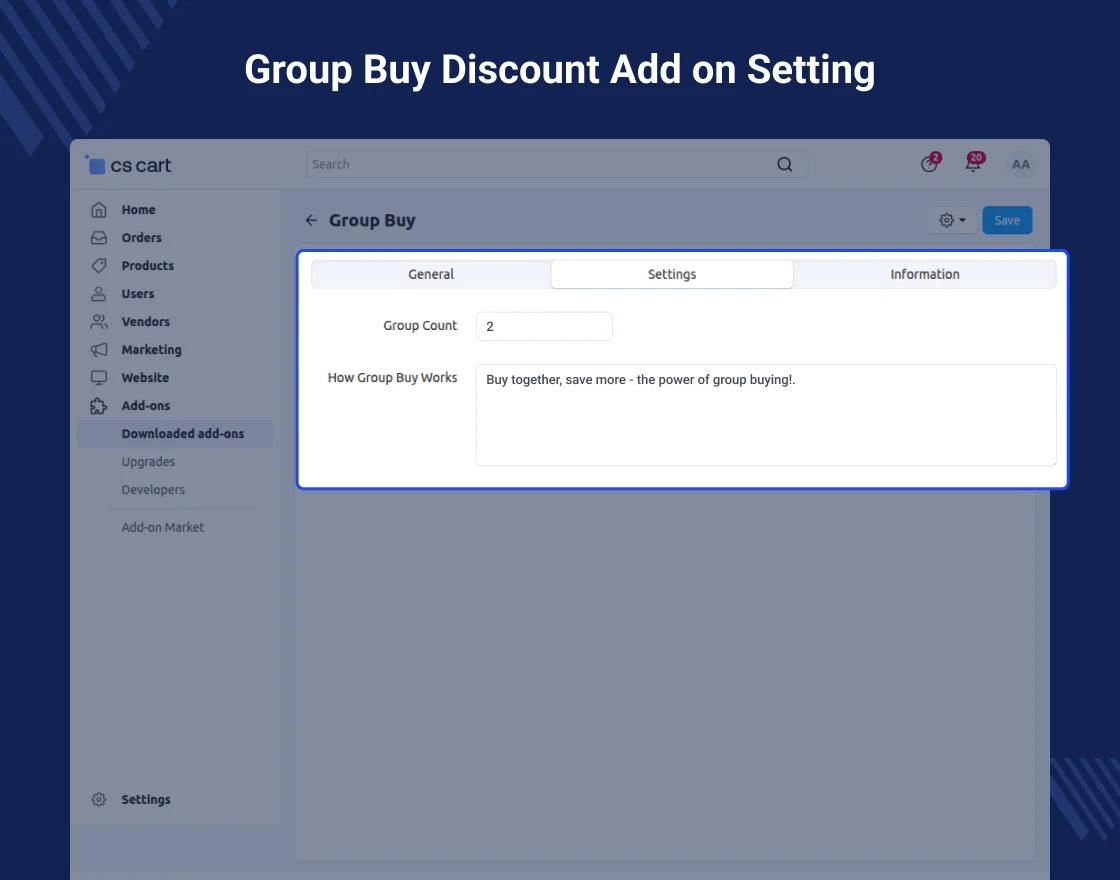Open the bell notifications with badge 20
This screenshot has width=1120, height=880.
point(973,164)
